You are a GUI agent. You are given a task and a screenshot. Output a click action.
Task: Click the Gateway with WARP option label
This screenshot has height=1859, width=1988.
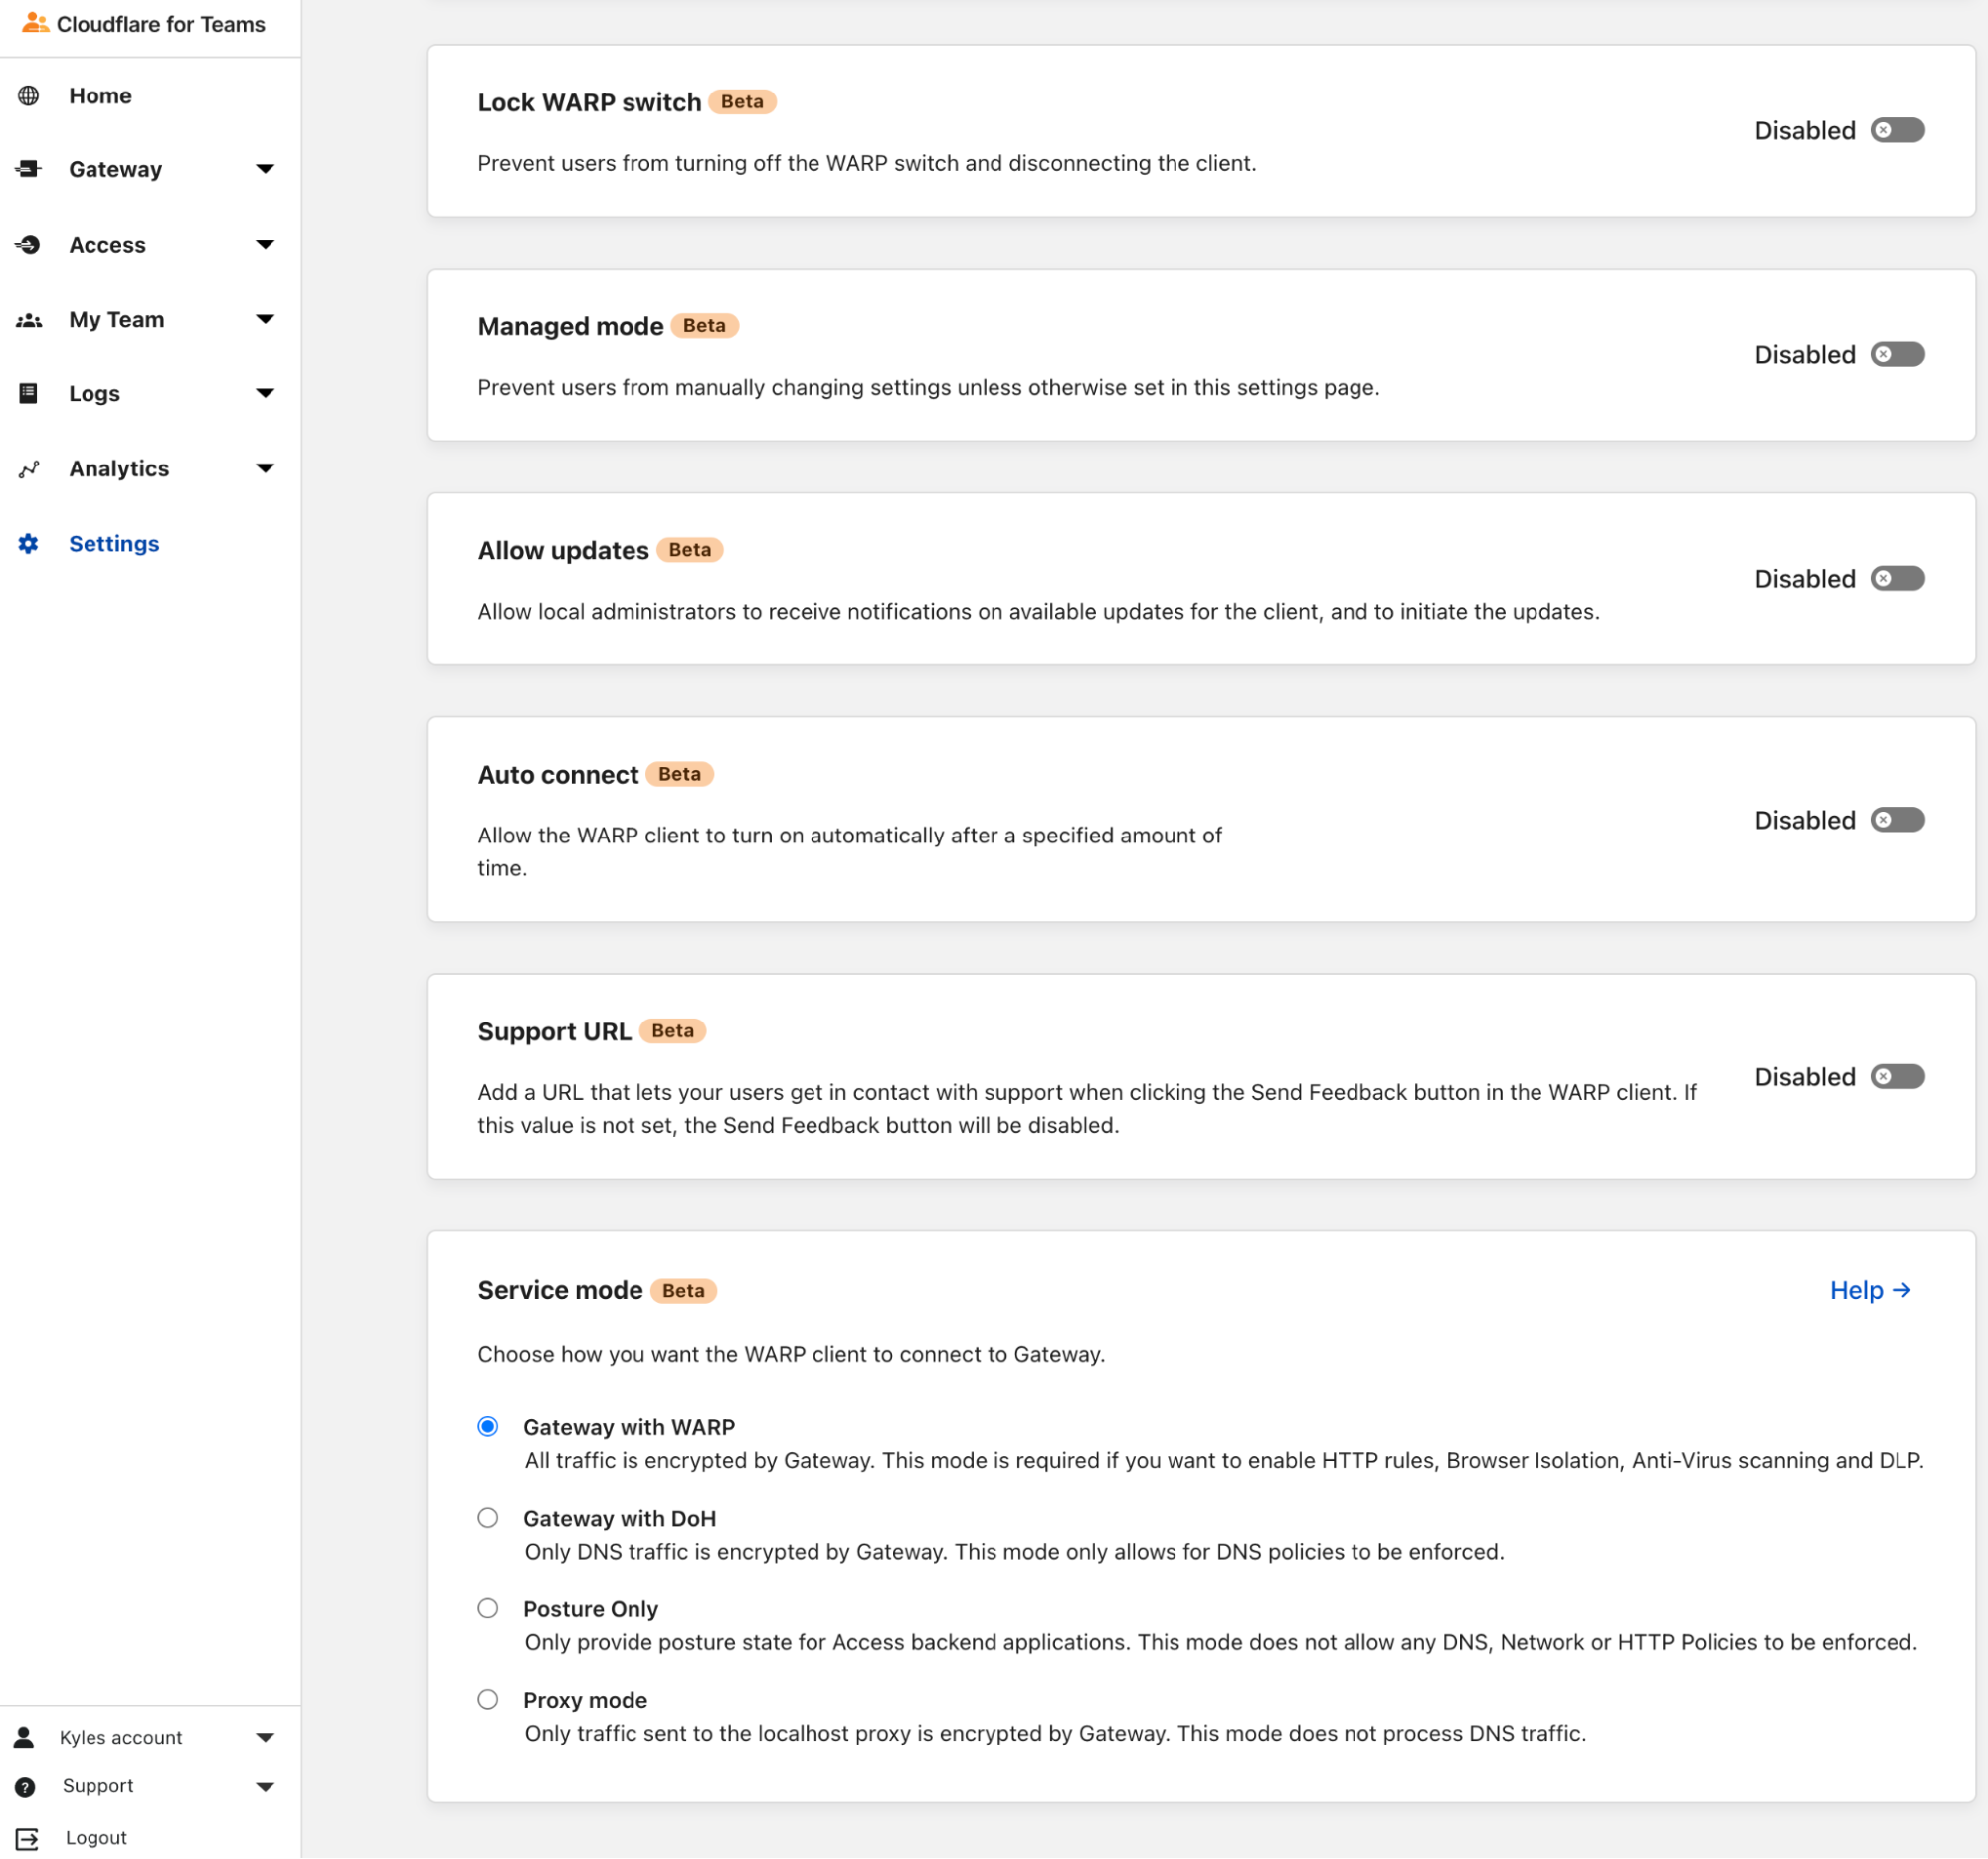pos(629,1427)
